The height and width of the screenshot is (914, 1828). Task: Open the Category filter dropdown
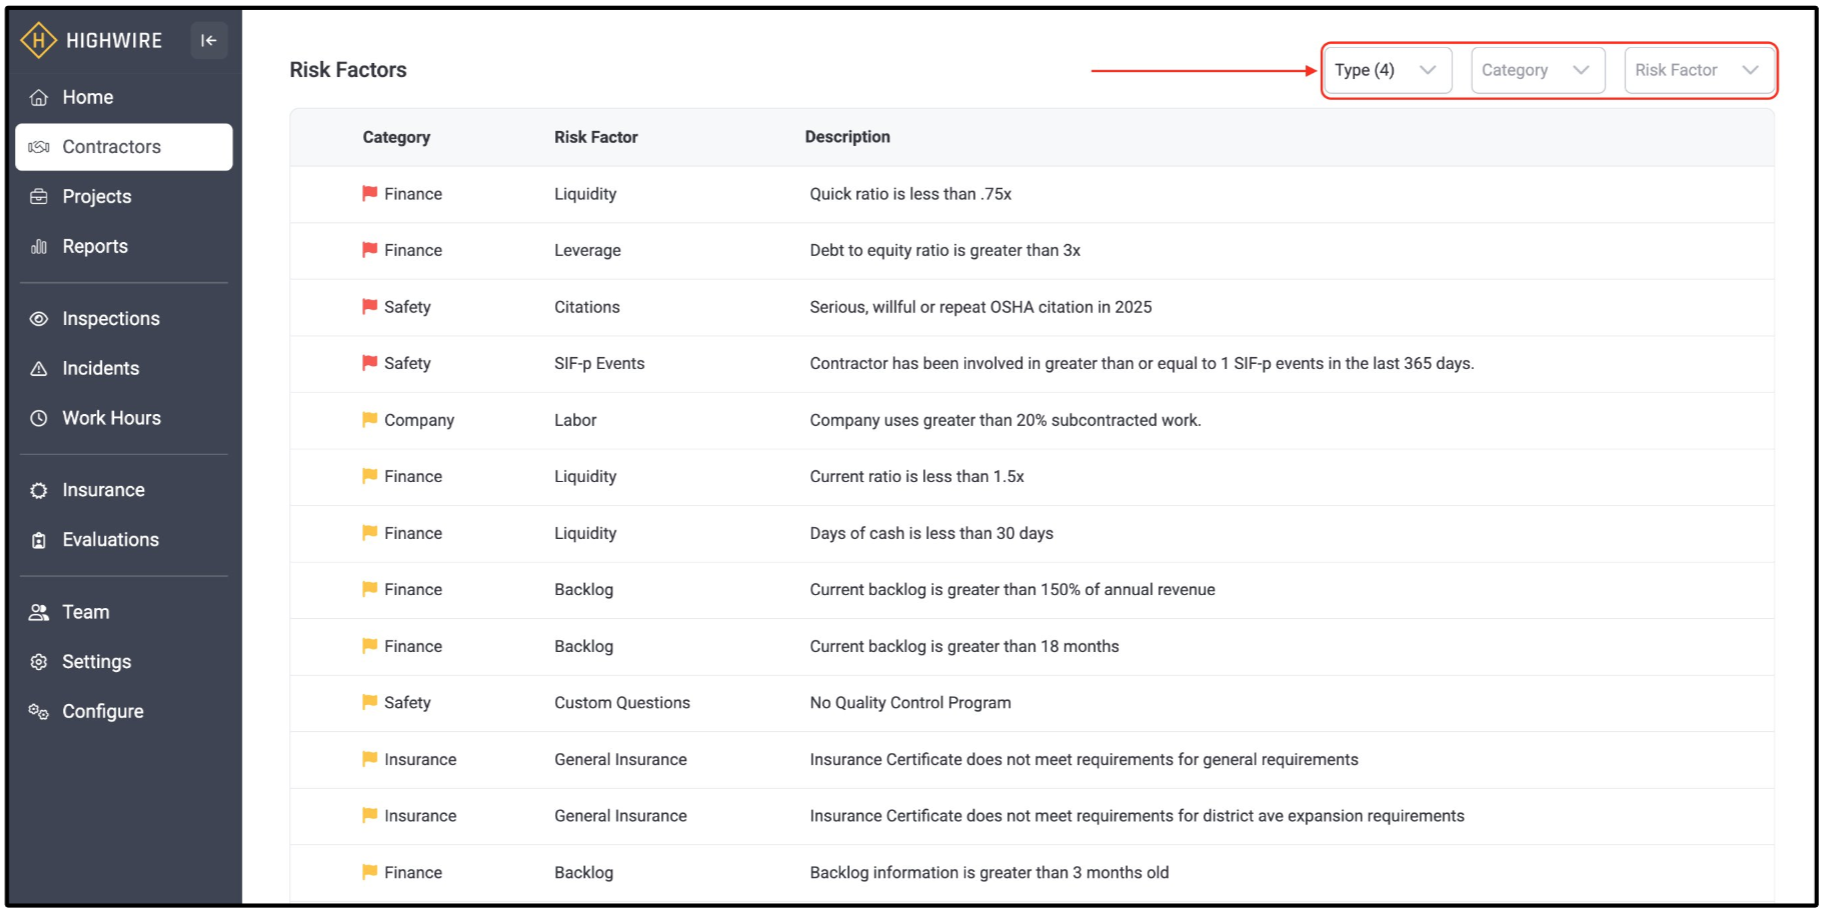tap(1538, 70)
